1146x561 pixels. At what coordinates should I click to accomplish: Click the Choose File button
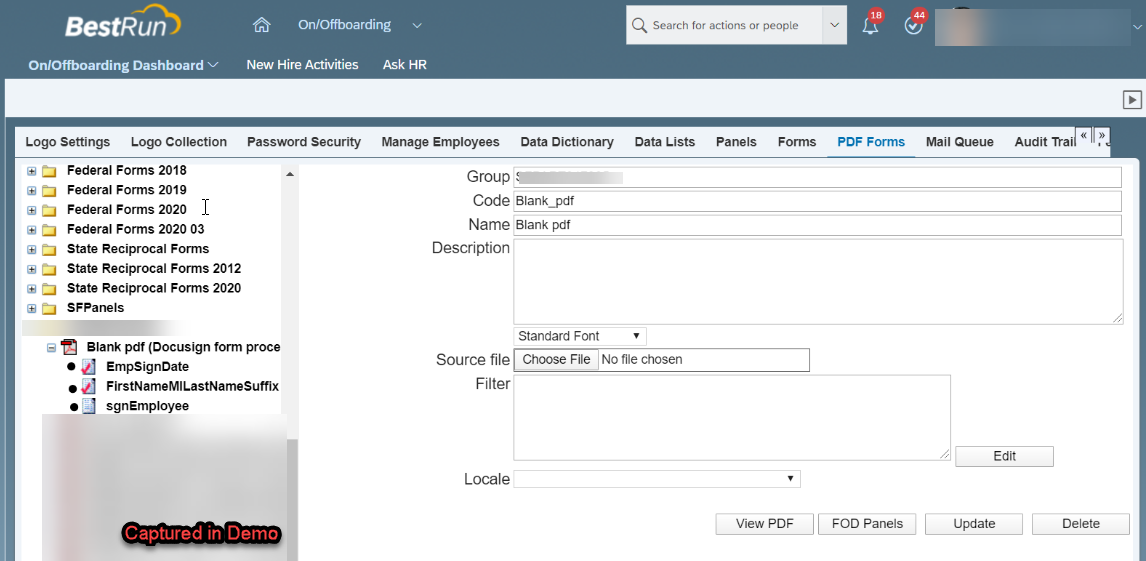[x=556, y=359]
